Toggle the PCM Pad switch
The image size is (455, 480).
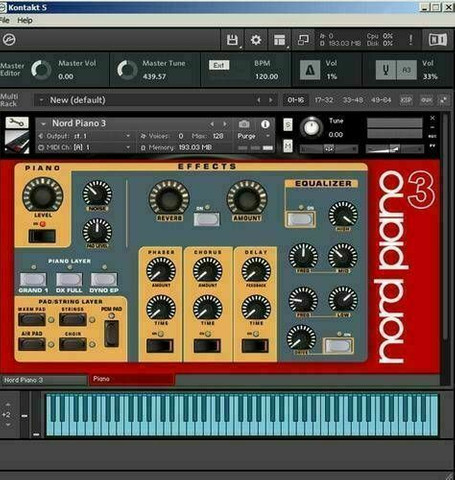tap(111, 334)
